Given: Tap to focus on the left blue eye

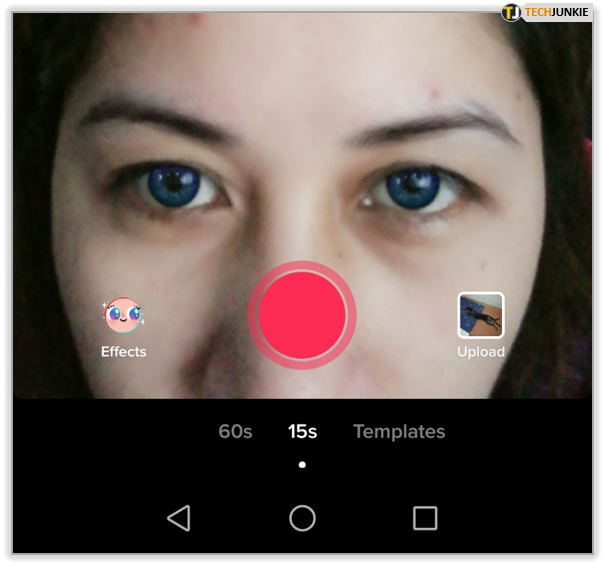Looking at the screenshot, I should click(x=178, y=186).
